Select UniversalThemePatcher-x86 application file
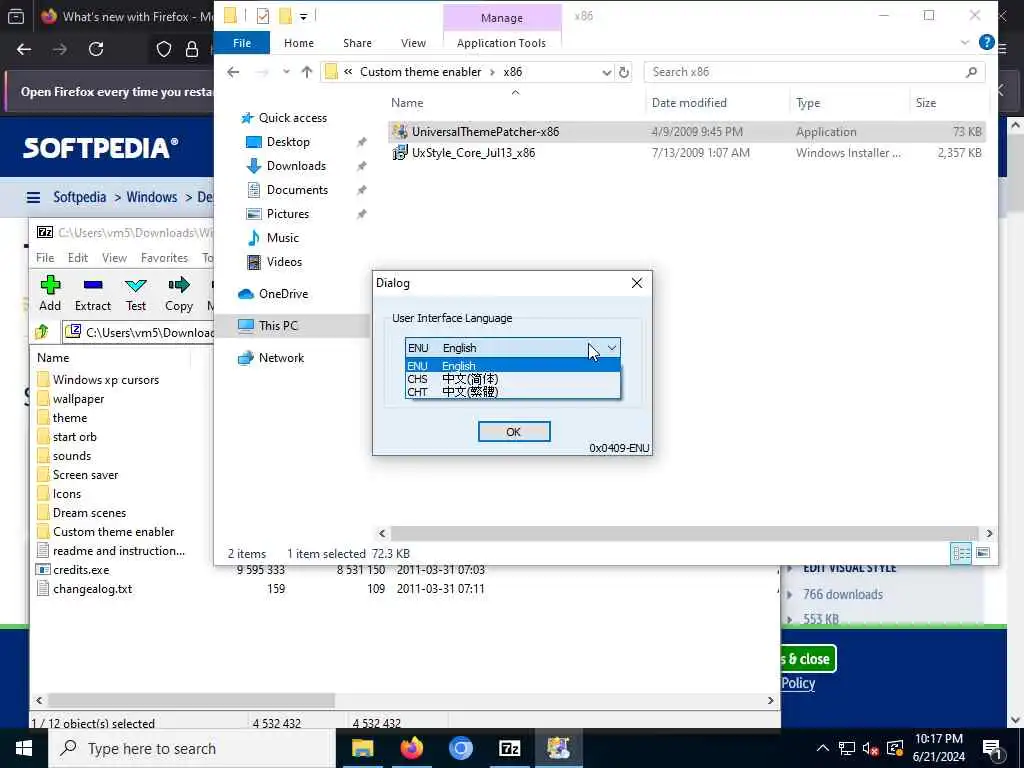This screenshot has width=1024, height=768. coord(485,132)
